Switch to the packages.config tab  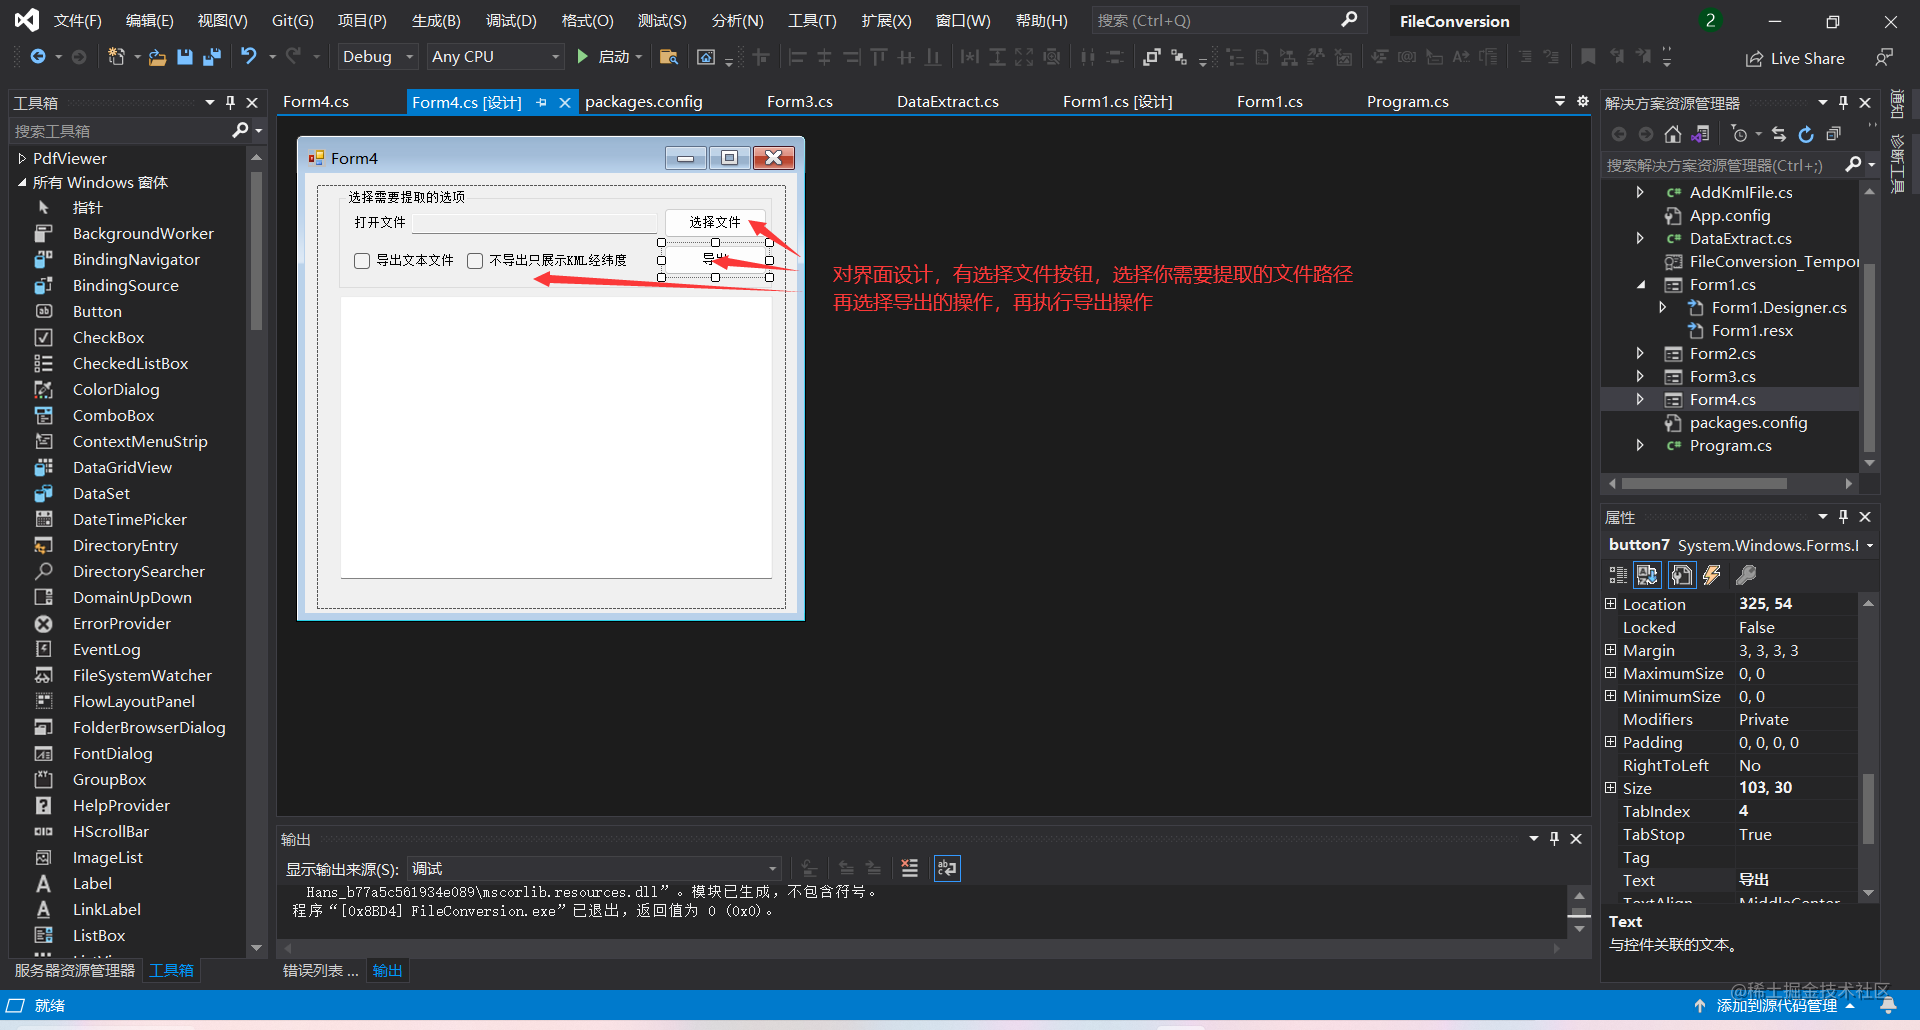pyautogui.click(x=644, y=102)
